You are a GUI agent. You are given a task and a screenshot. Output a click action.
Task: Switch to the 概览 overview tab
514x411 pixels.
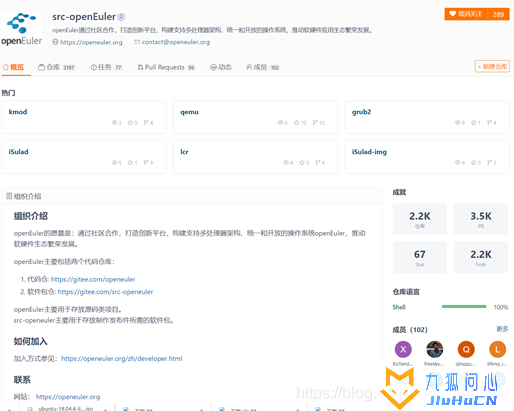(14, 67)
